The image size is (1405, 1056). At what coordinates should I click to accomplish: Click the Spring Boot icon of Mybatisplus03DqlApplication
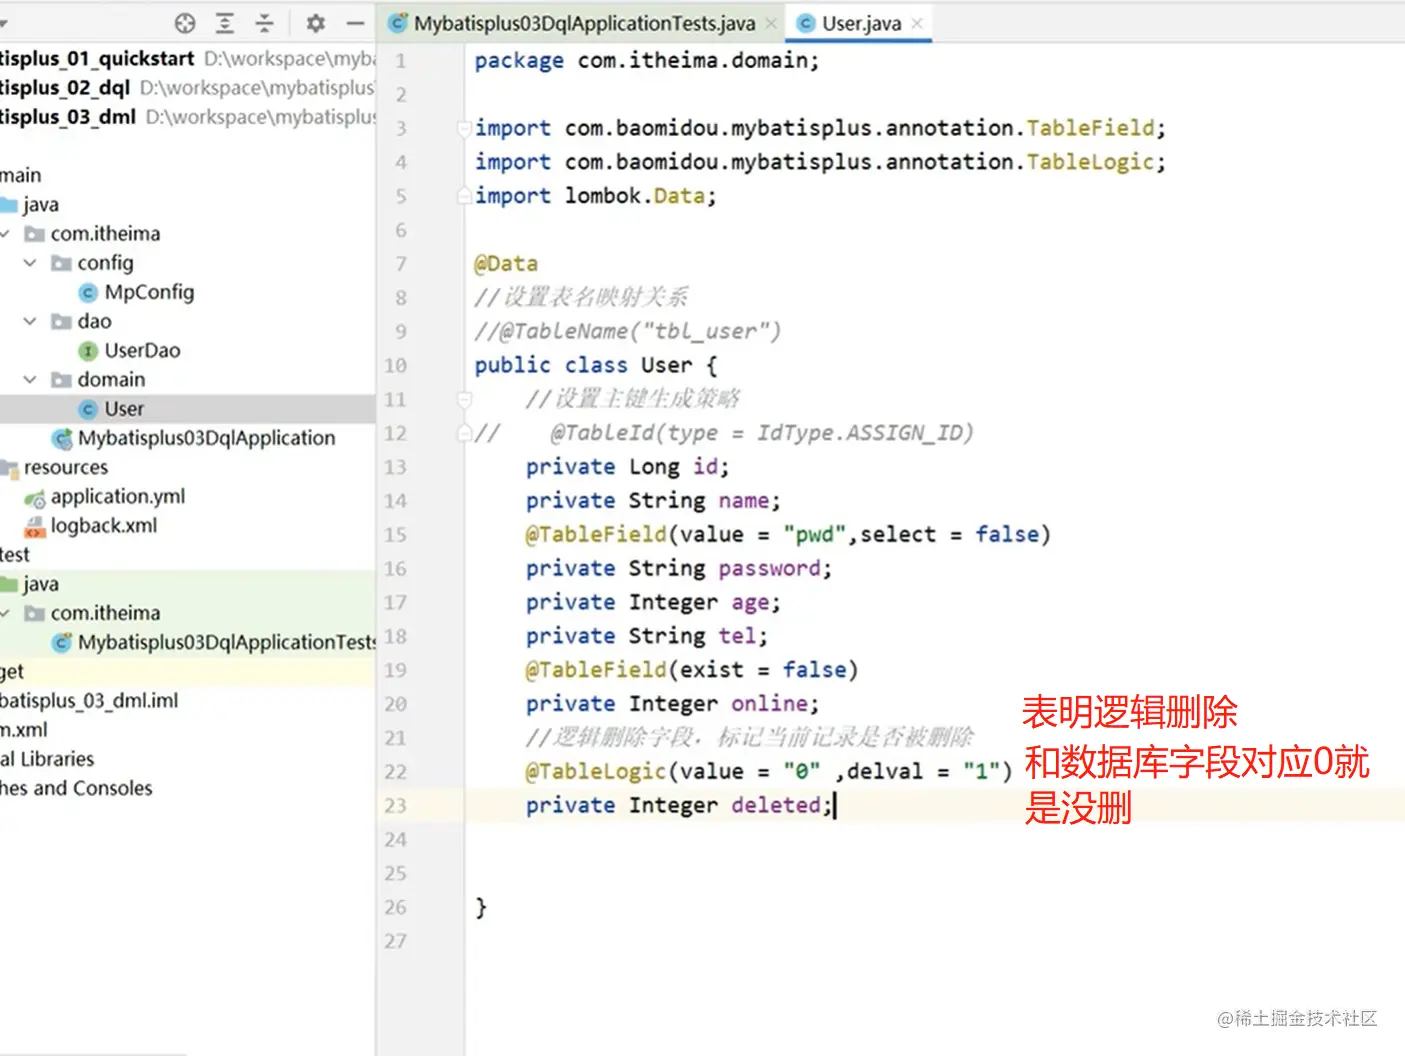point(62,438)
